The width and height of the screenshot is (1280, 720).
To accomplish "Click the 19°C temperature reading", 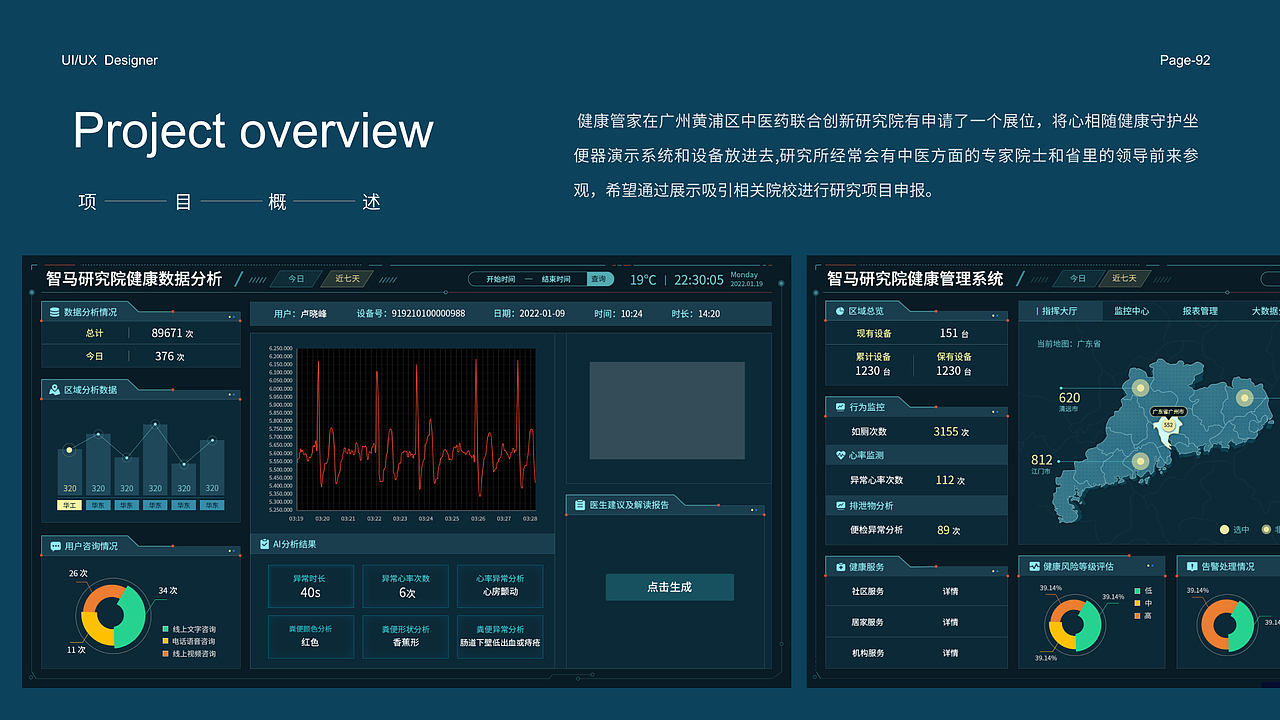I will pyautogui.click(x=643, y=280).
